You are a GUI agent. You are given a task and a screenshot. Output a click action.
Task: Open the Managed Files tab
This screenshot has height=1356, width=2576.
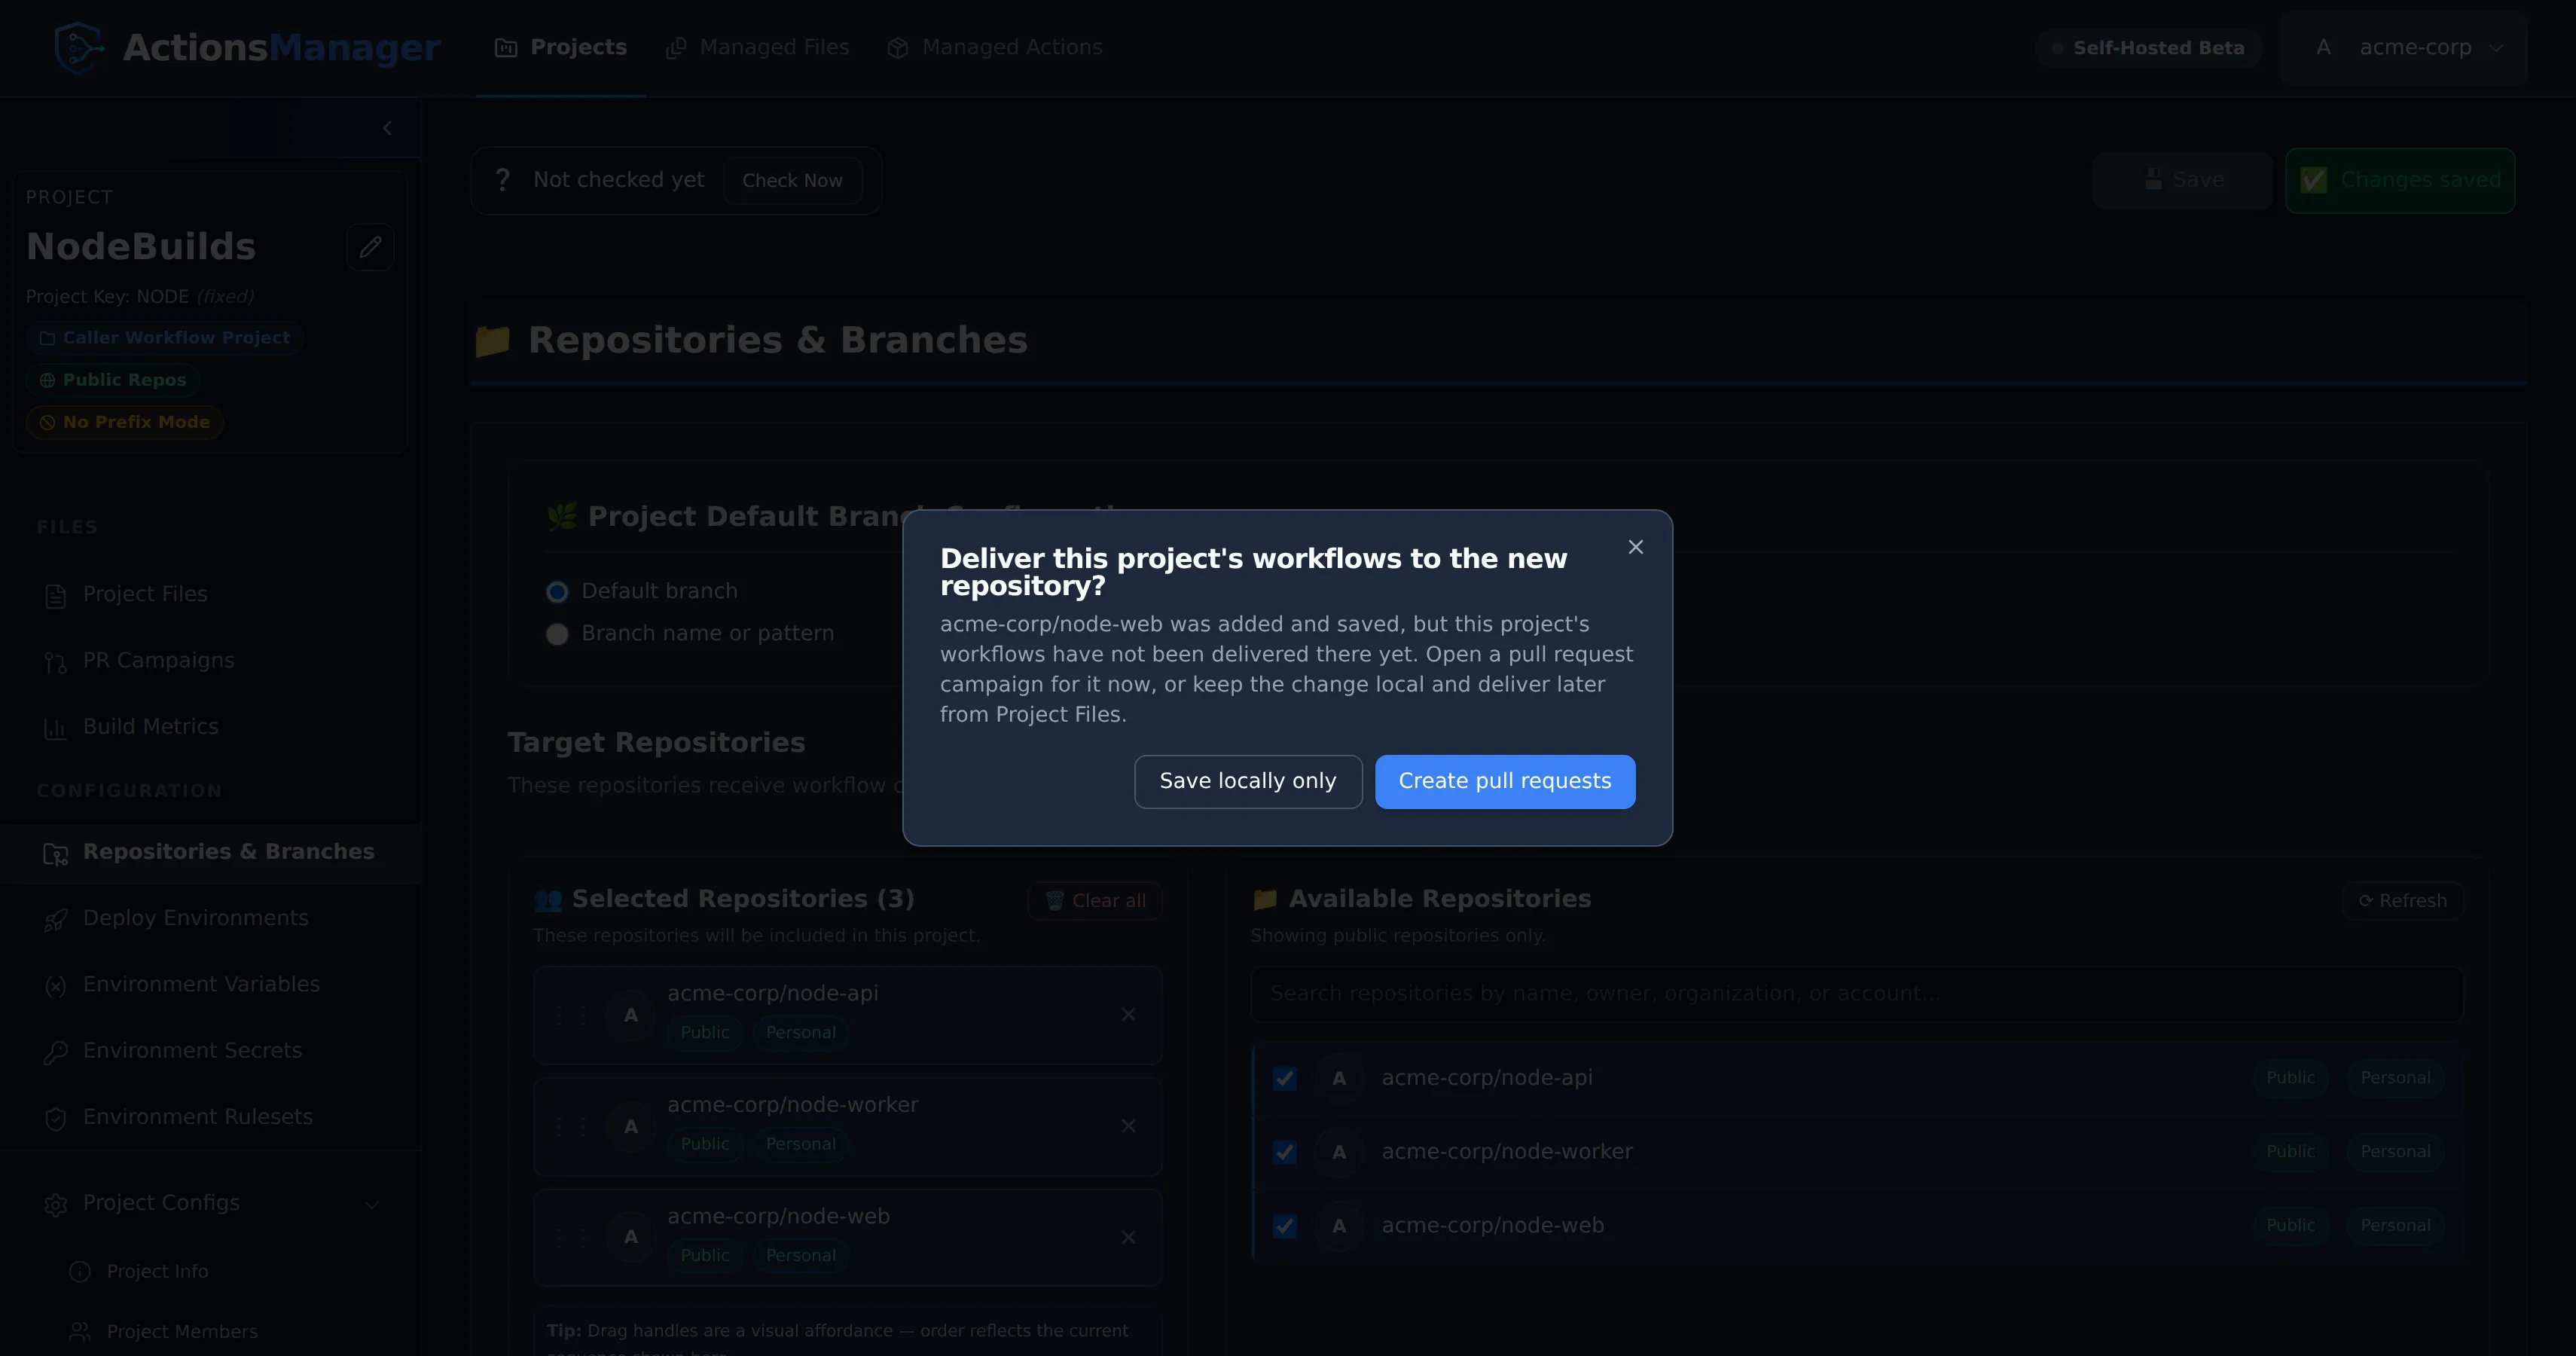(x=757, y=47)
